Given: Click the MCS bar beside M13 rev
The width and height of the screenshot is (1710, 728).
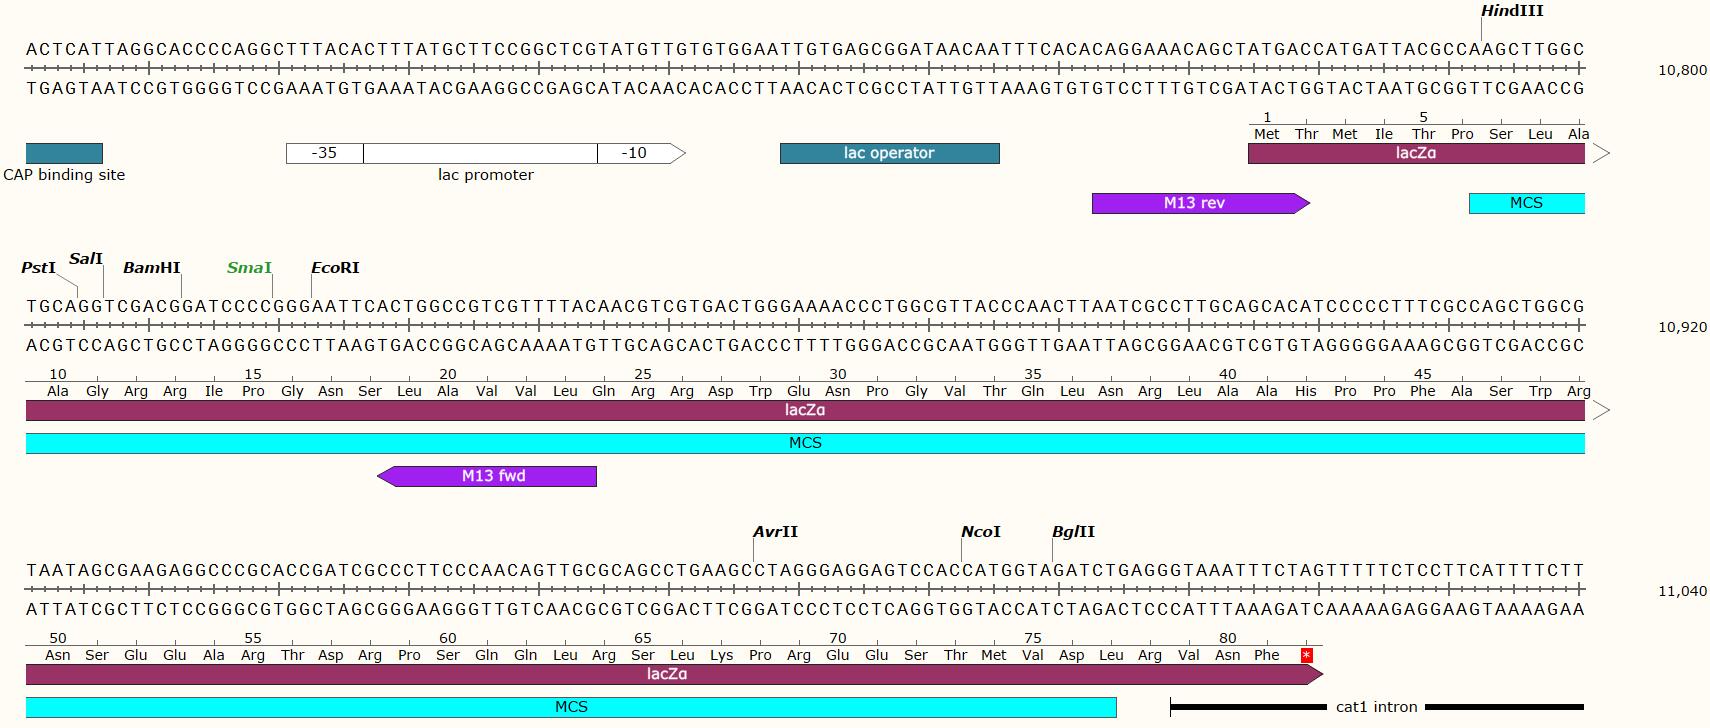Looking at the screenshot, I should [x=1526, y=203].
